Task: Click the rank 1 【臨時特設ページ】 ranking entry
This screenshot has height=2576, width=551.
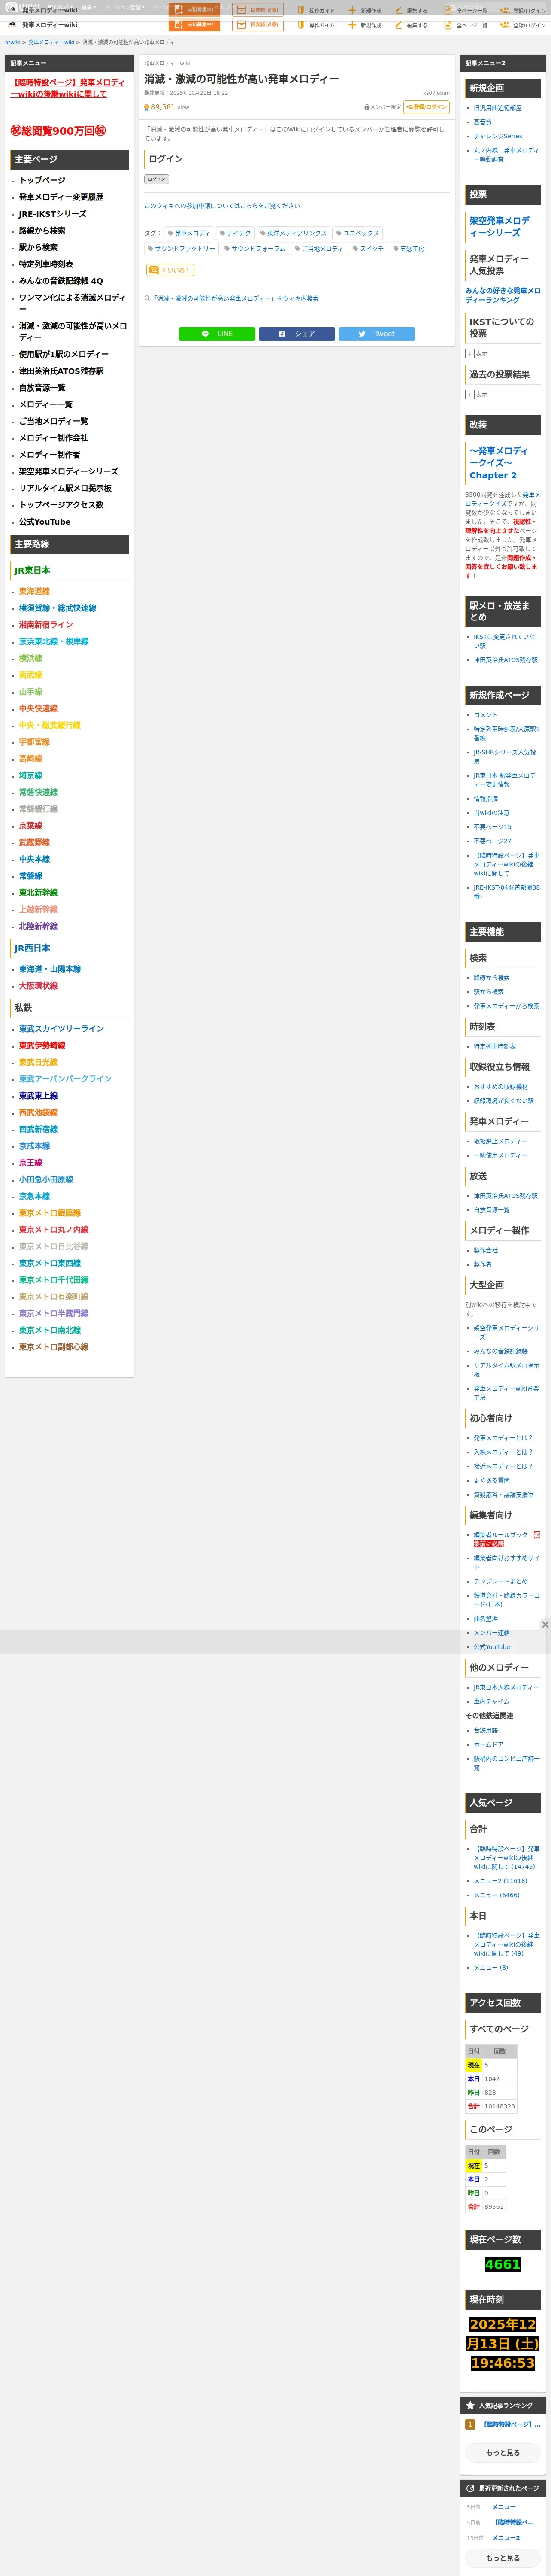Action: (x=512, y=2424)
